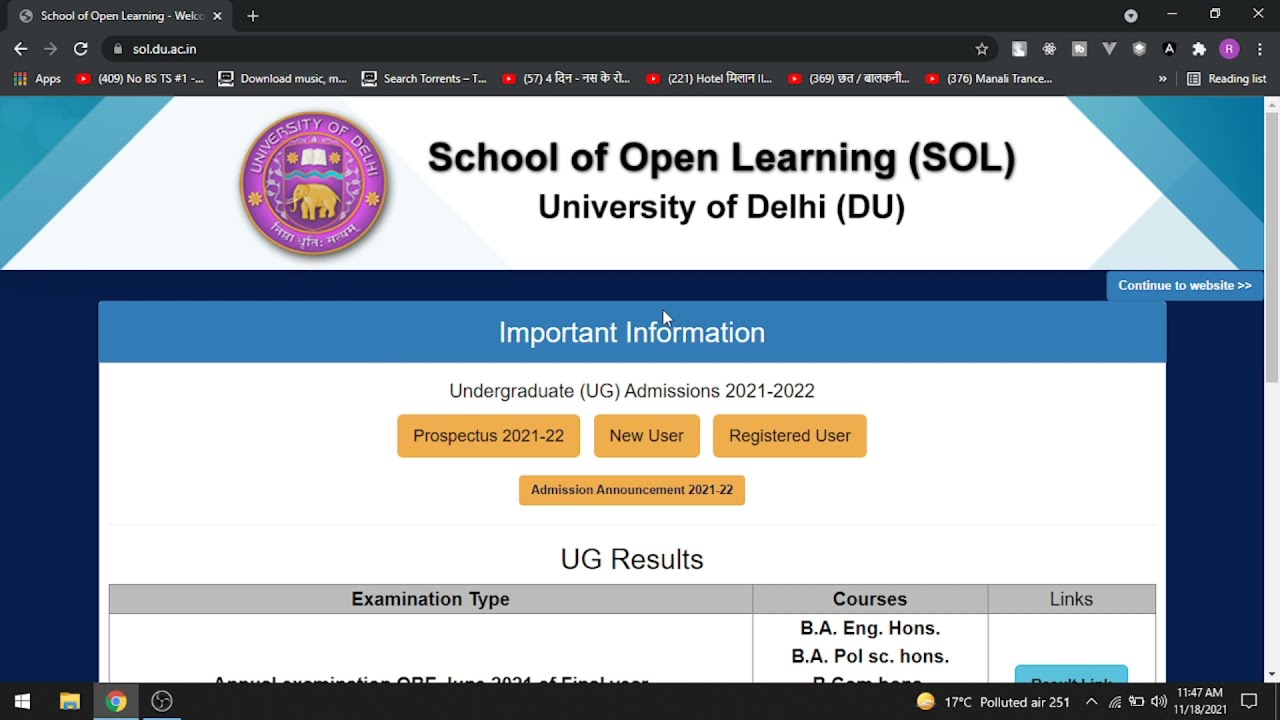Open the Angular devtools extension

point(1169,49)
